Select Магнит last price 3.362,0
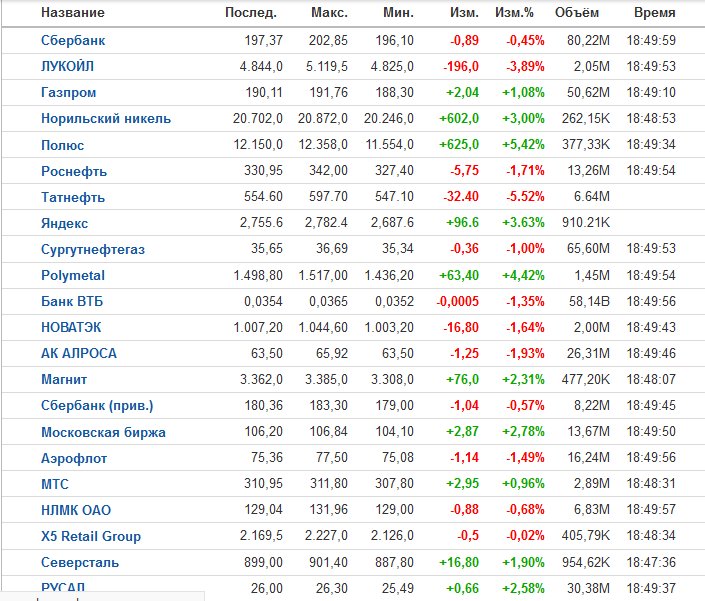Screen dimensions: 705x601 (x=261, y=379)
